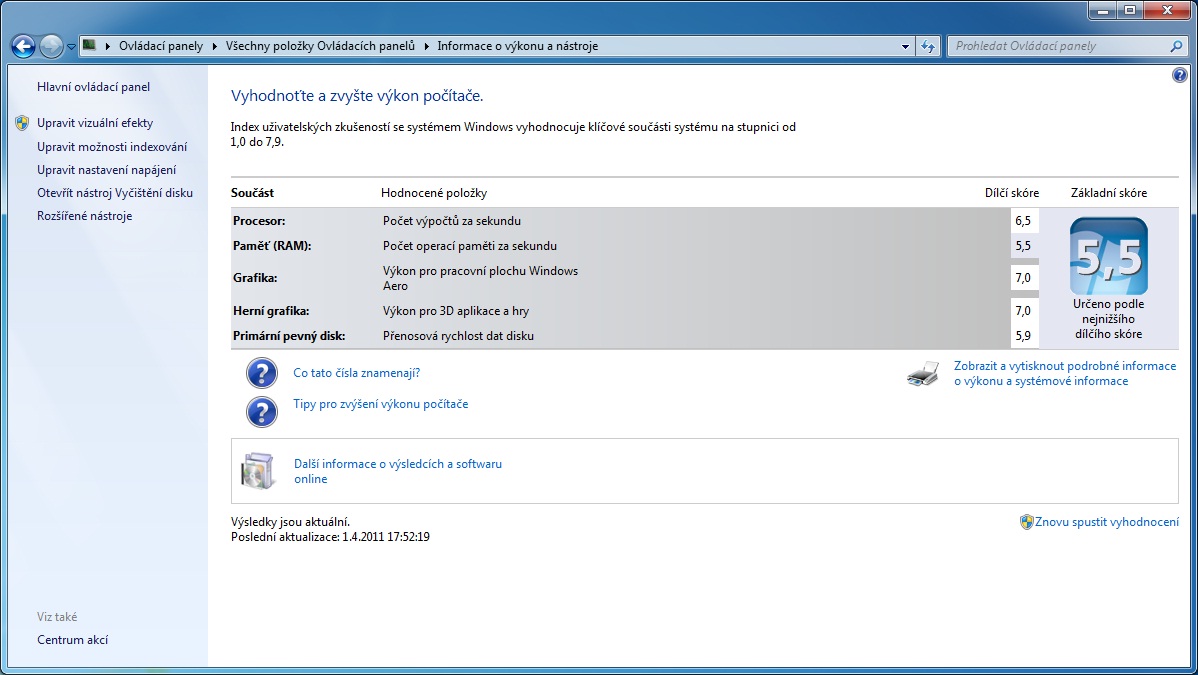The height and width of the screenshot is (675, 1198).
Task: Click the Forward navigation arrow button
Action: click(51, 46)
